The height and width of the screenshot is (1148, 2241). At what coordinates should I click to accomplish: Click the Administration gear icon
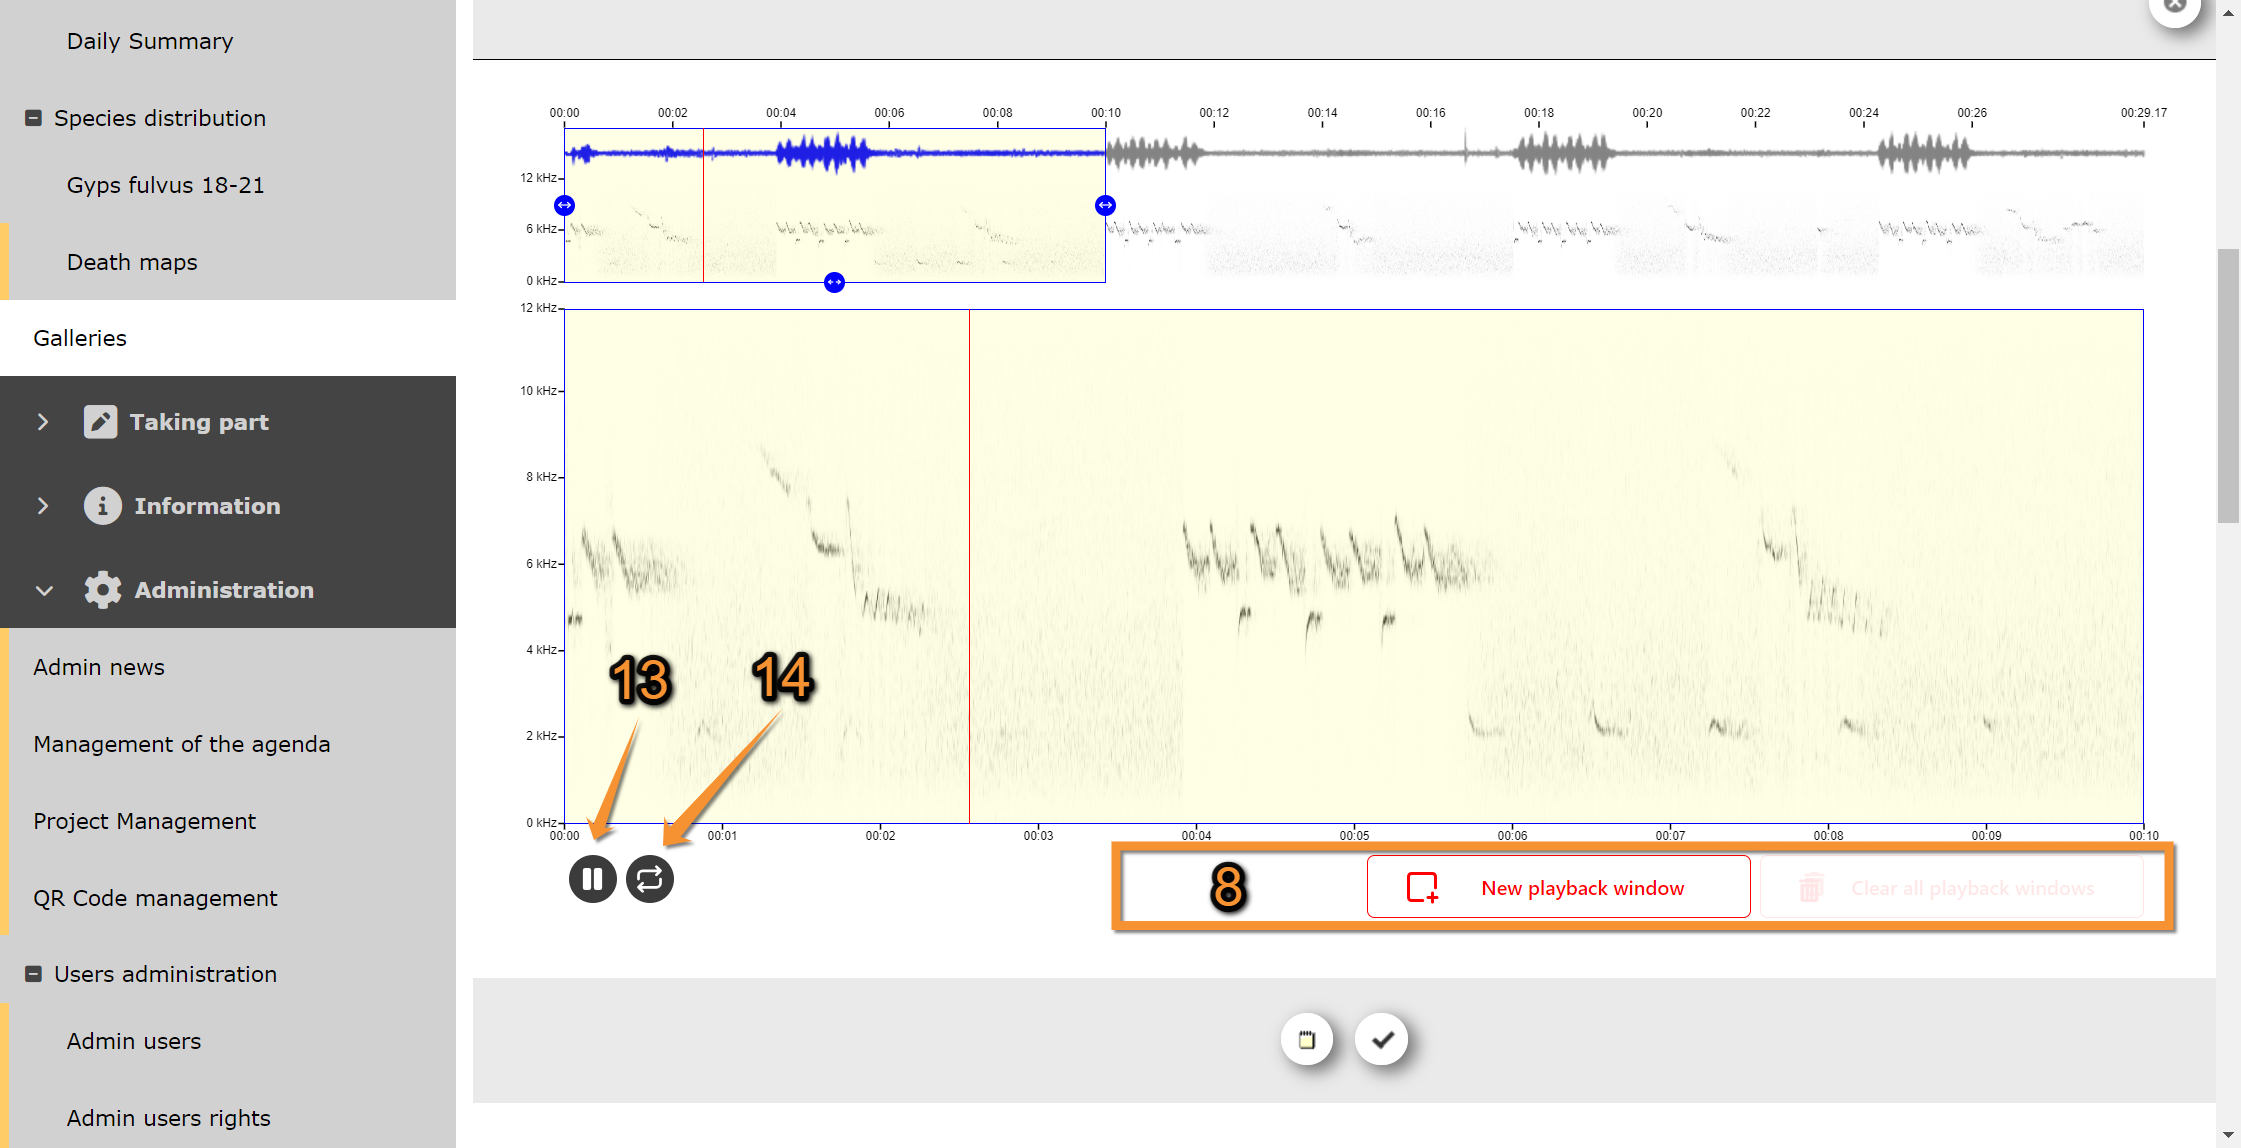(102, 590)
